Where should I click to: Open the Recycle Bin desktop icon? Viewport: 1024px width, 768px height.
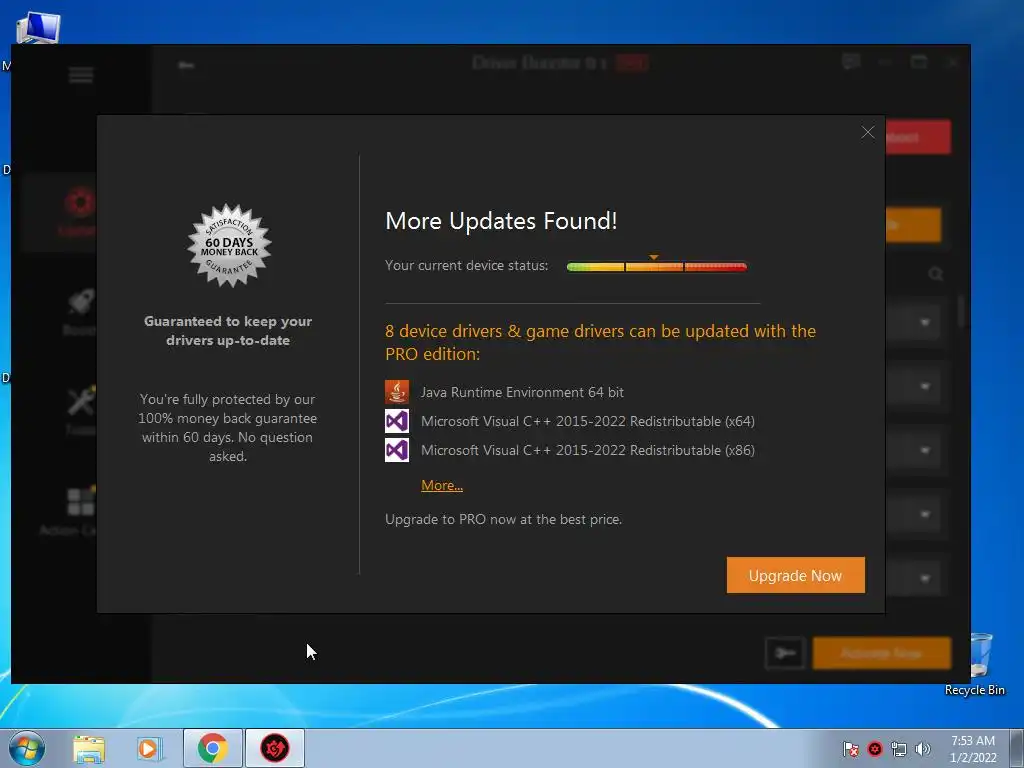pyautogui.click(x=977, y=664)
